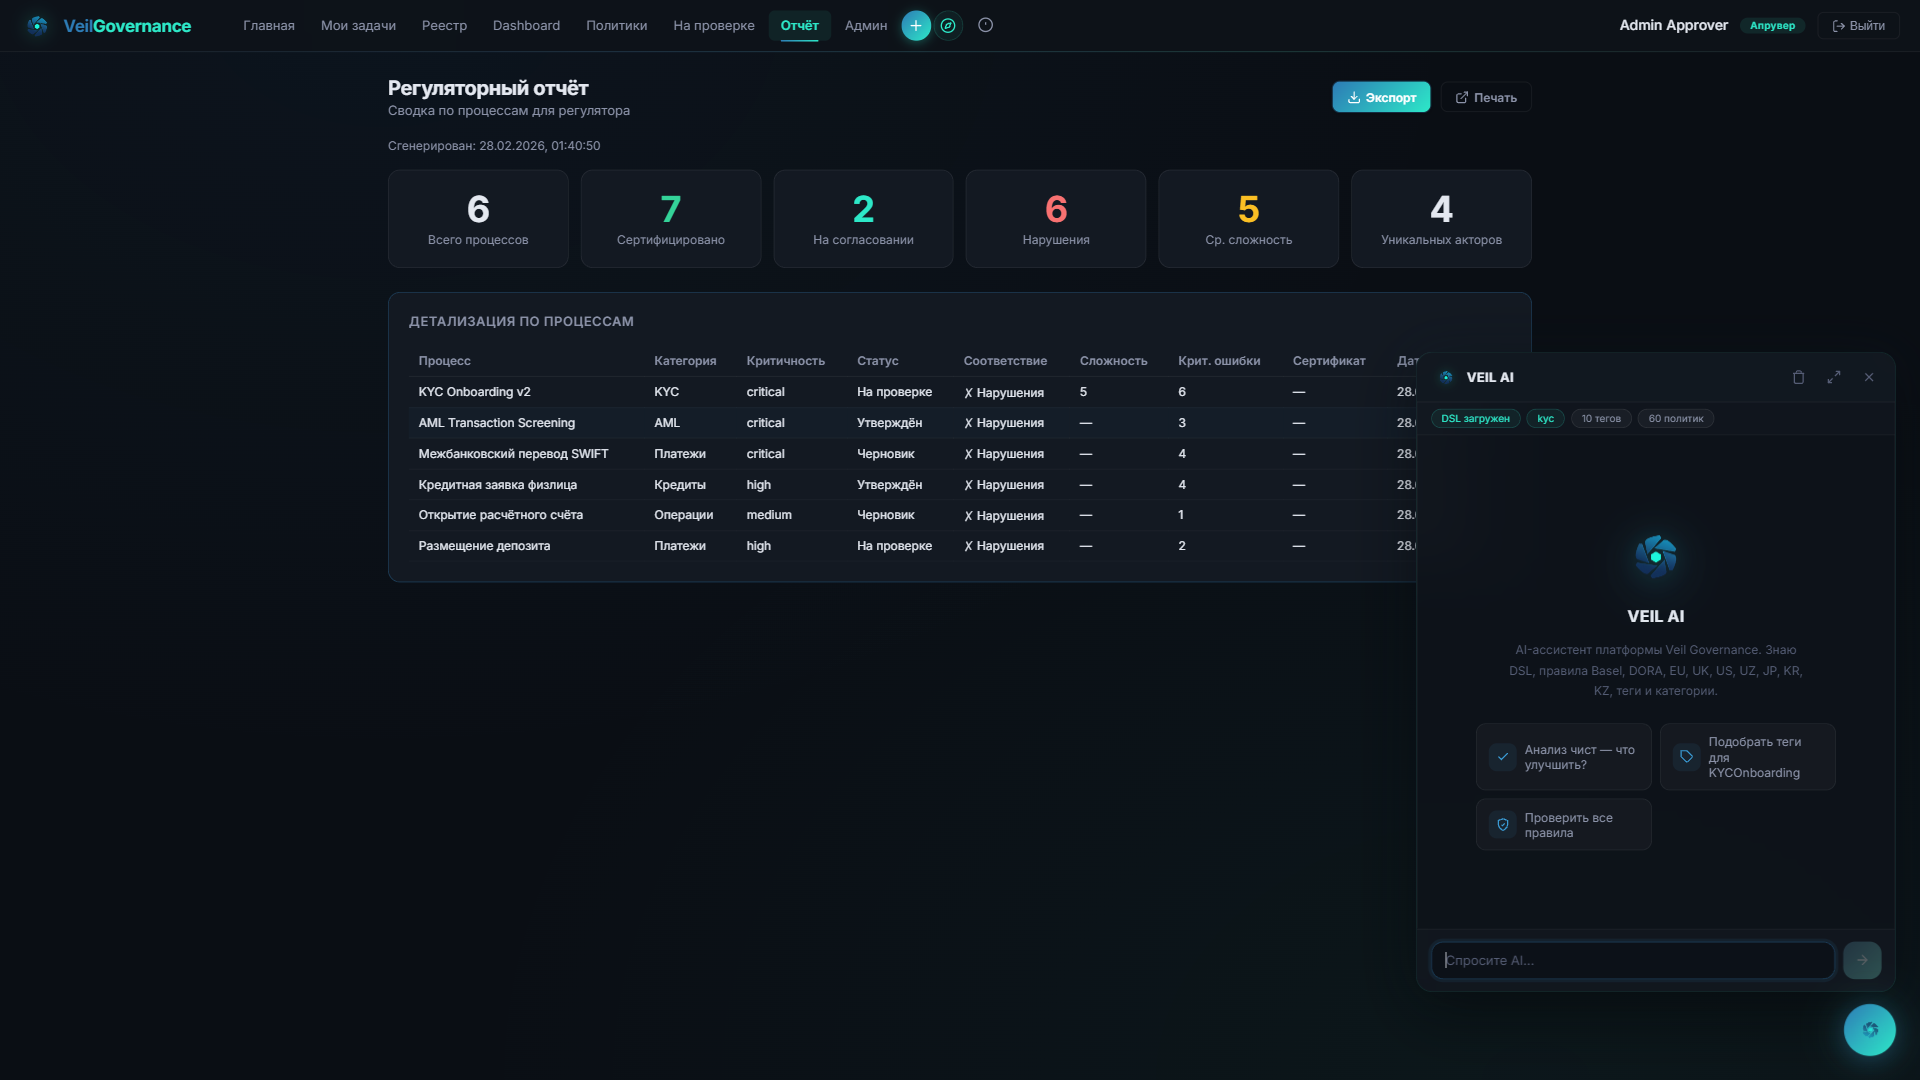Close the VEIL AI panel
1920x1080 pixels.
point(1868,377)
